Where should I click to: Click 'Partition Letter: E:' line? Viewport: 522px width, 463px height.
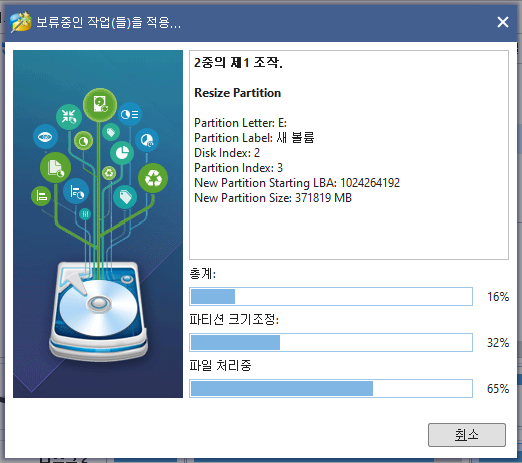[x=240, y=123]
